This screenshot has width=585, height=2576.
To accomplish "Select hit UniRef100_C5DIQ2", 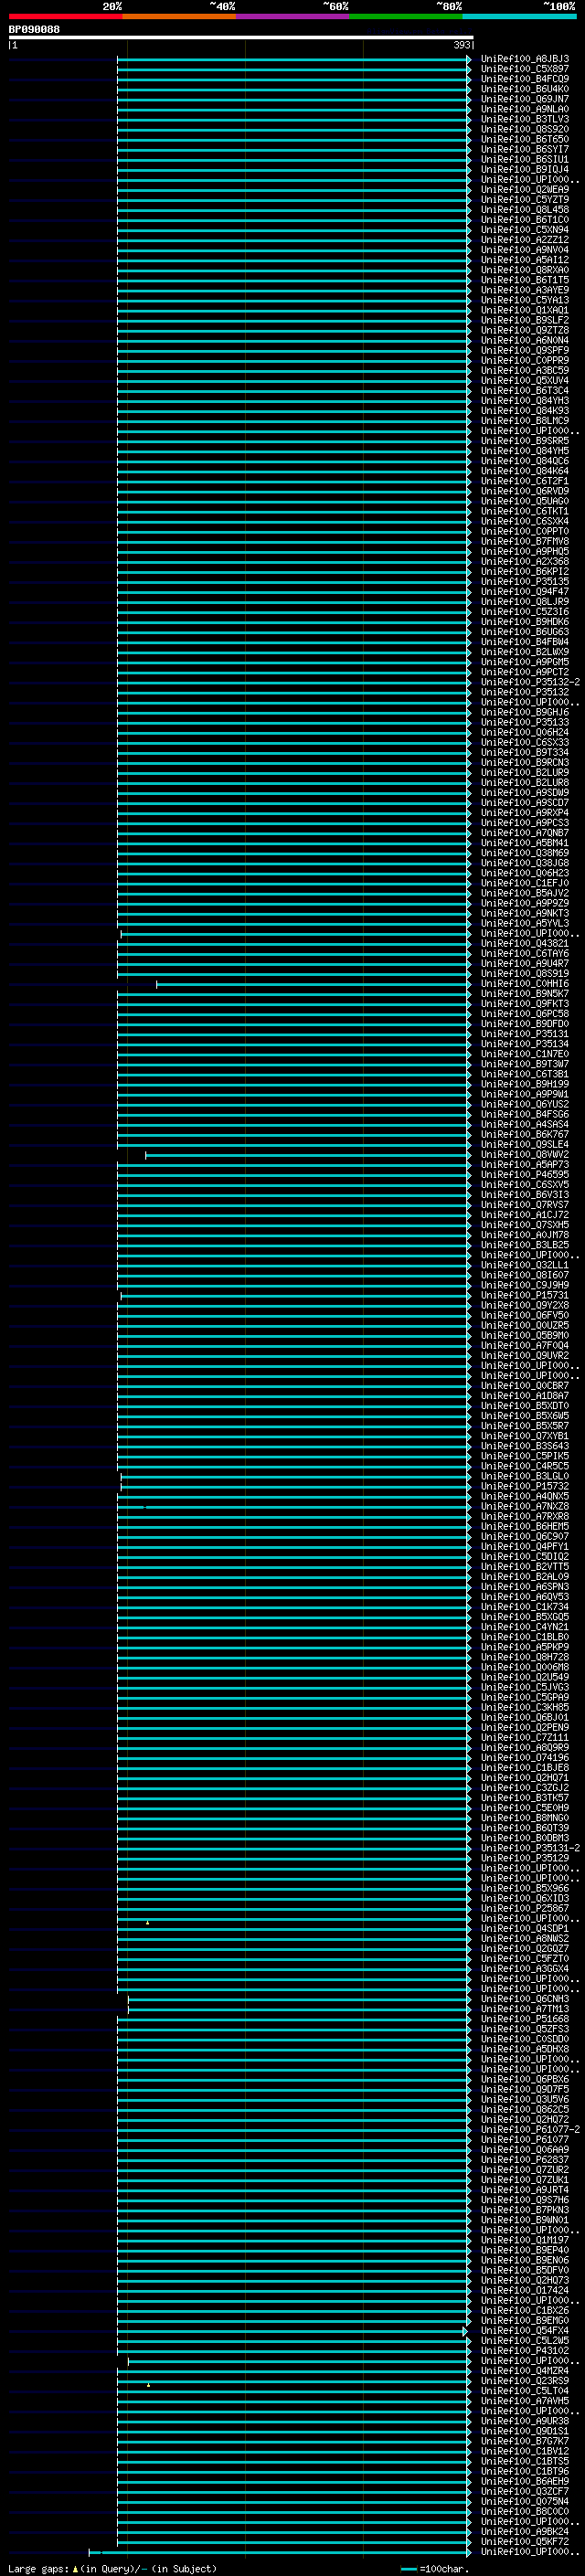I will pyautogui.click(x=525, y=1557).
